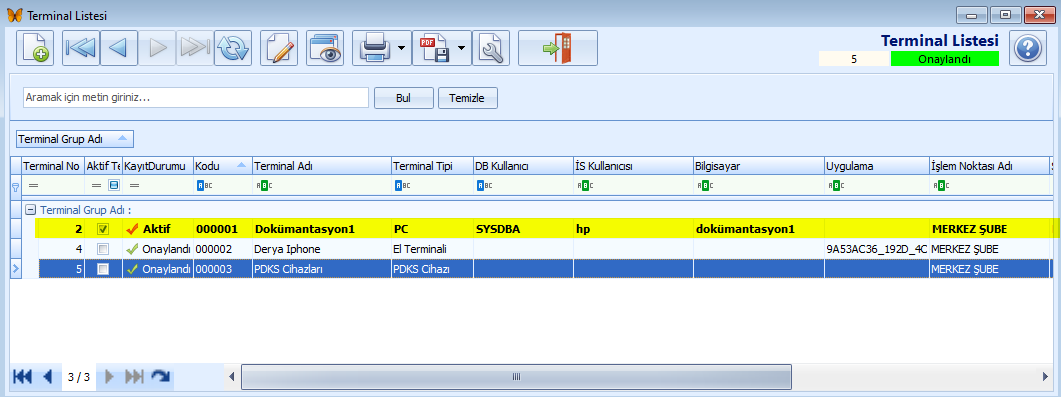Collapse the Terminal Grup Adı group row
This screenshot has height=397, width=1061.
coord(30,210)
